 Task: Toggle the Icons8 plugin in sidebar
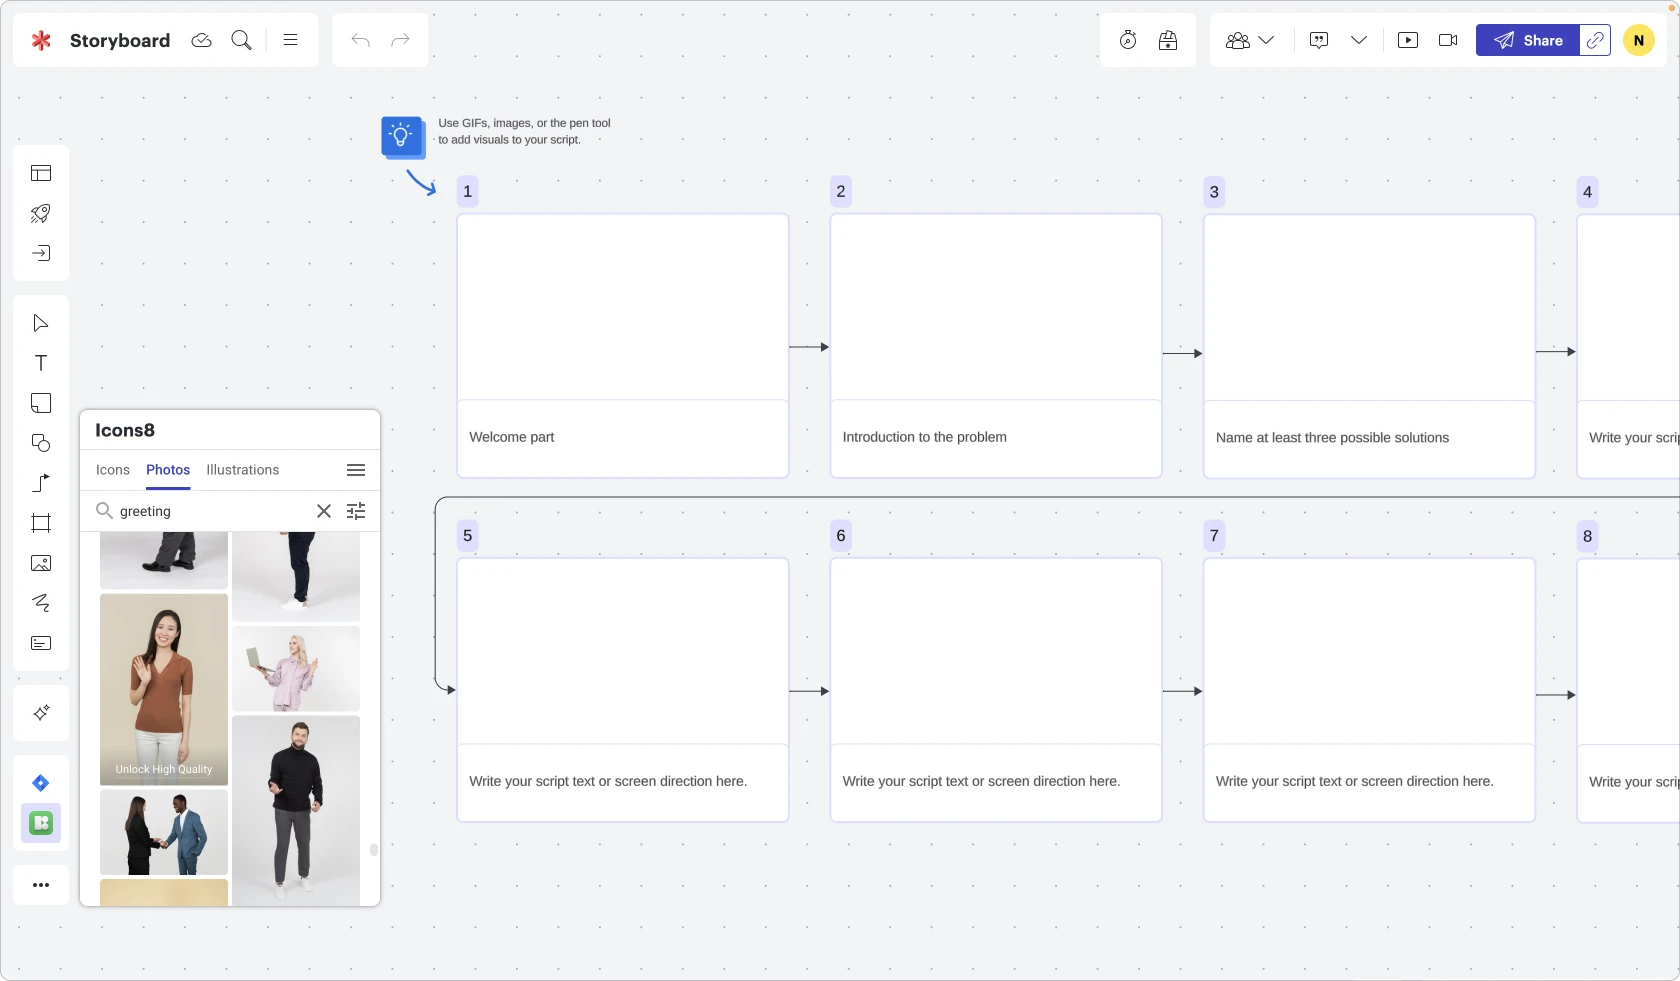pyautogui.click(x=41, y=823)
